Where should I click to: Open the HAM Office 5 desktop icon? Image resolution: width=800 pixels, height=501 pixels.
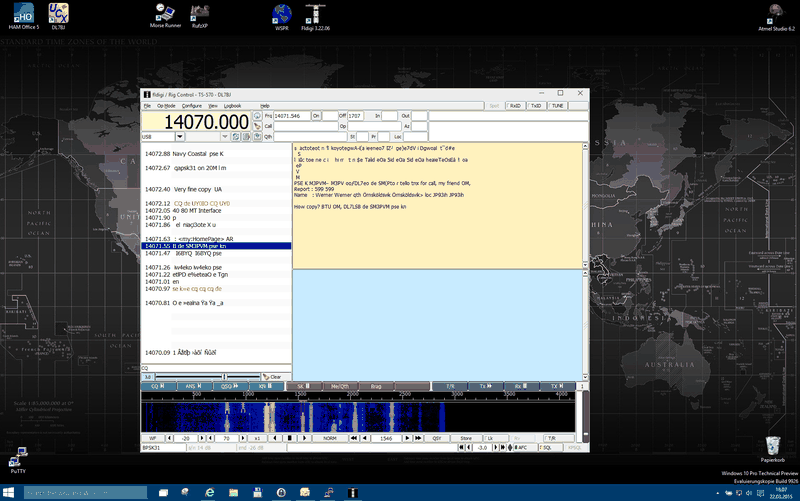[23, 16]
